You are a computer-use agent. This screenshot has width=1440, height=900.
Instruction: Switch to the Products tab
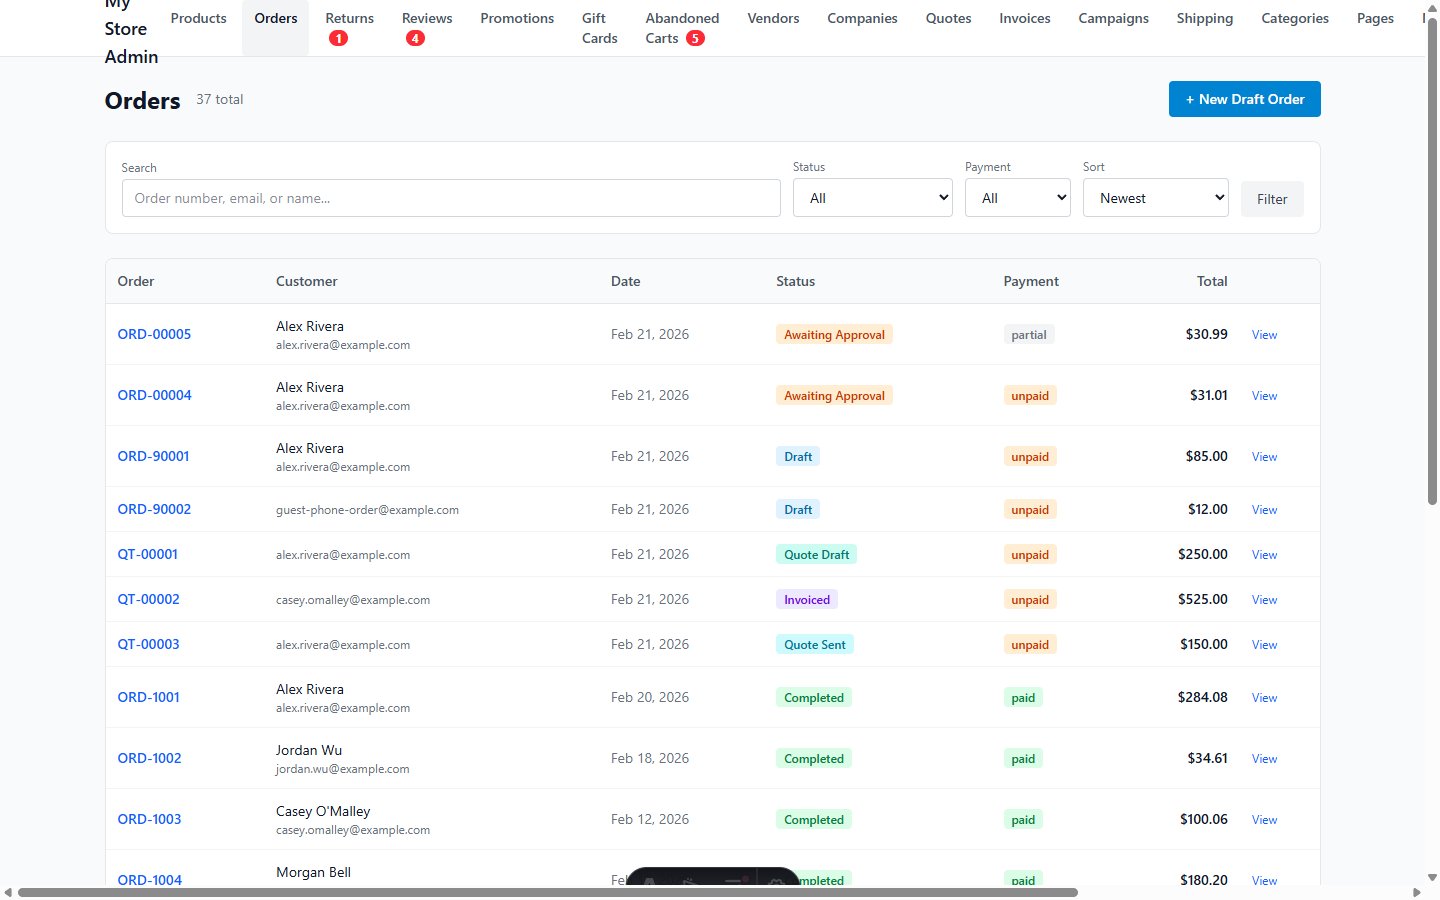(x=198, y=17)
